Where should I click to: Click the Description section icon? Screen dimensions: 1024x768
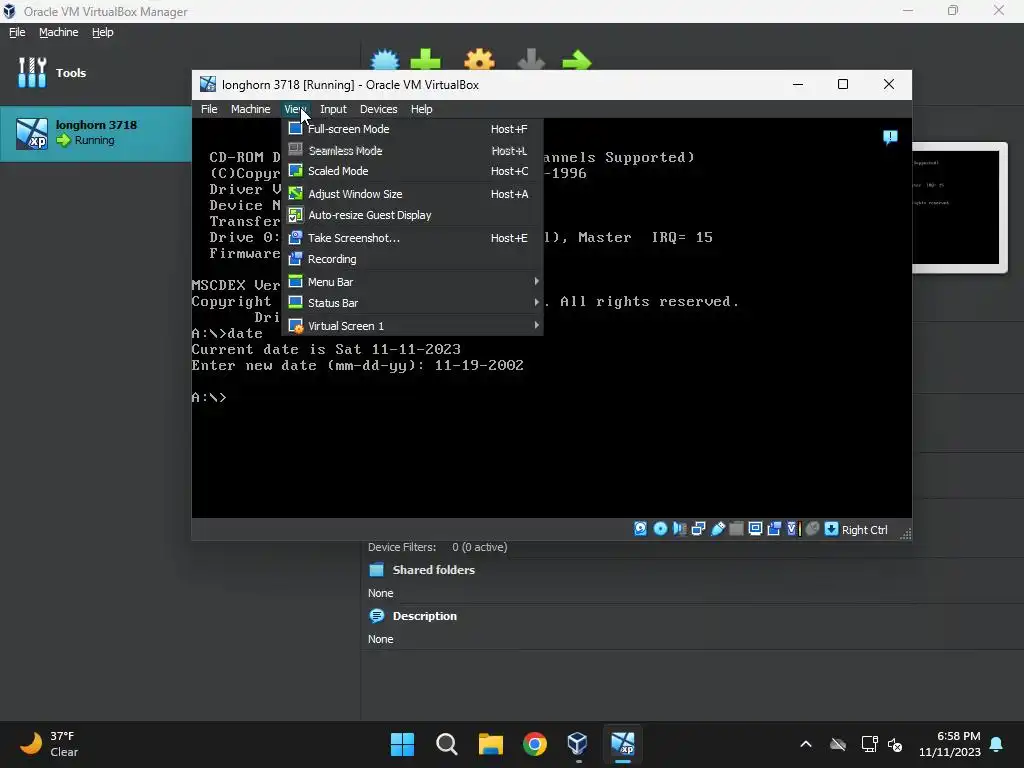click(x=377, y=616)
